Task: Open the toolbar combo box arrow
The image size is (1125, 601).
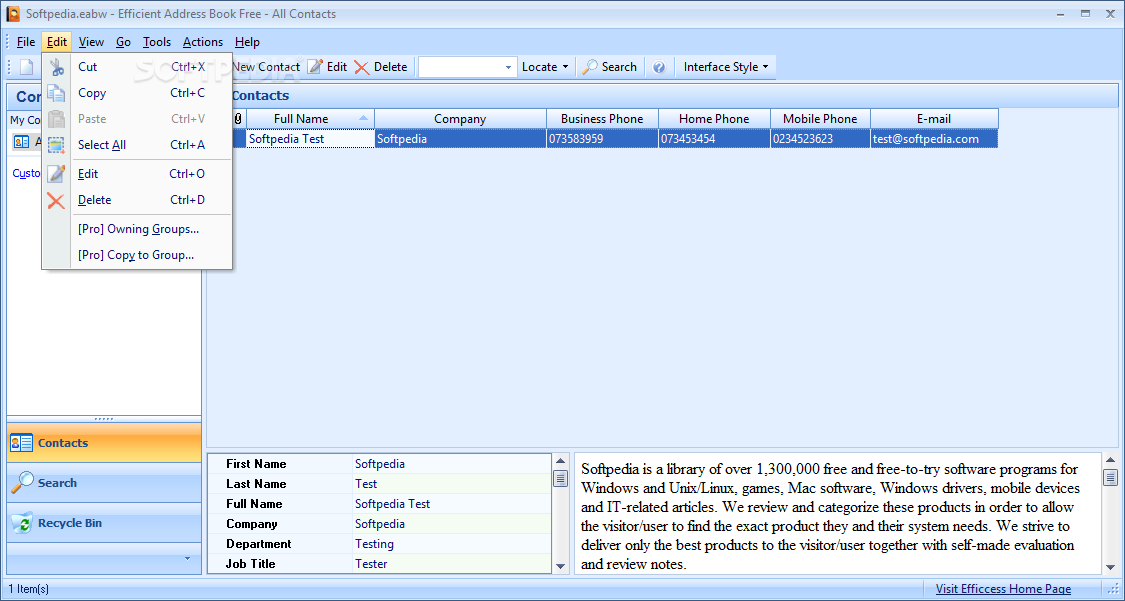Action: pos(508,67)
